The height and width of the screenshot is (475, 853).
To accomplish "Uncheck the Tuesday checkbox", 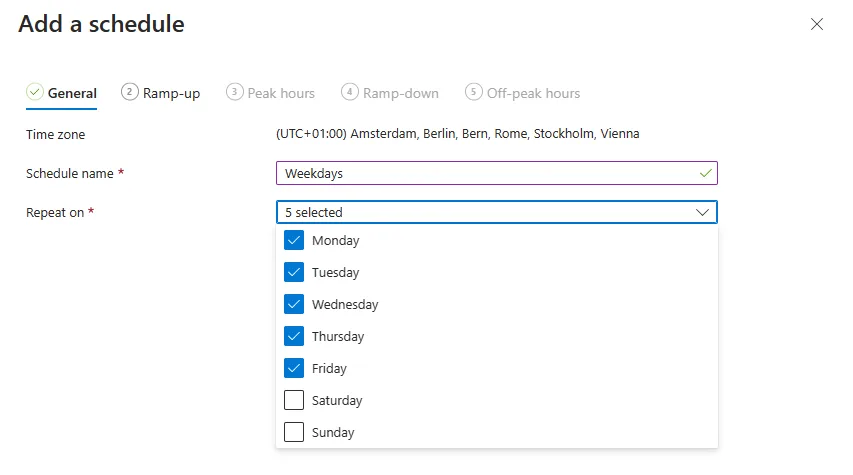I will 294,272.
